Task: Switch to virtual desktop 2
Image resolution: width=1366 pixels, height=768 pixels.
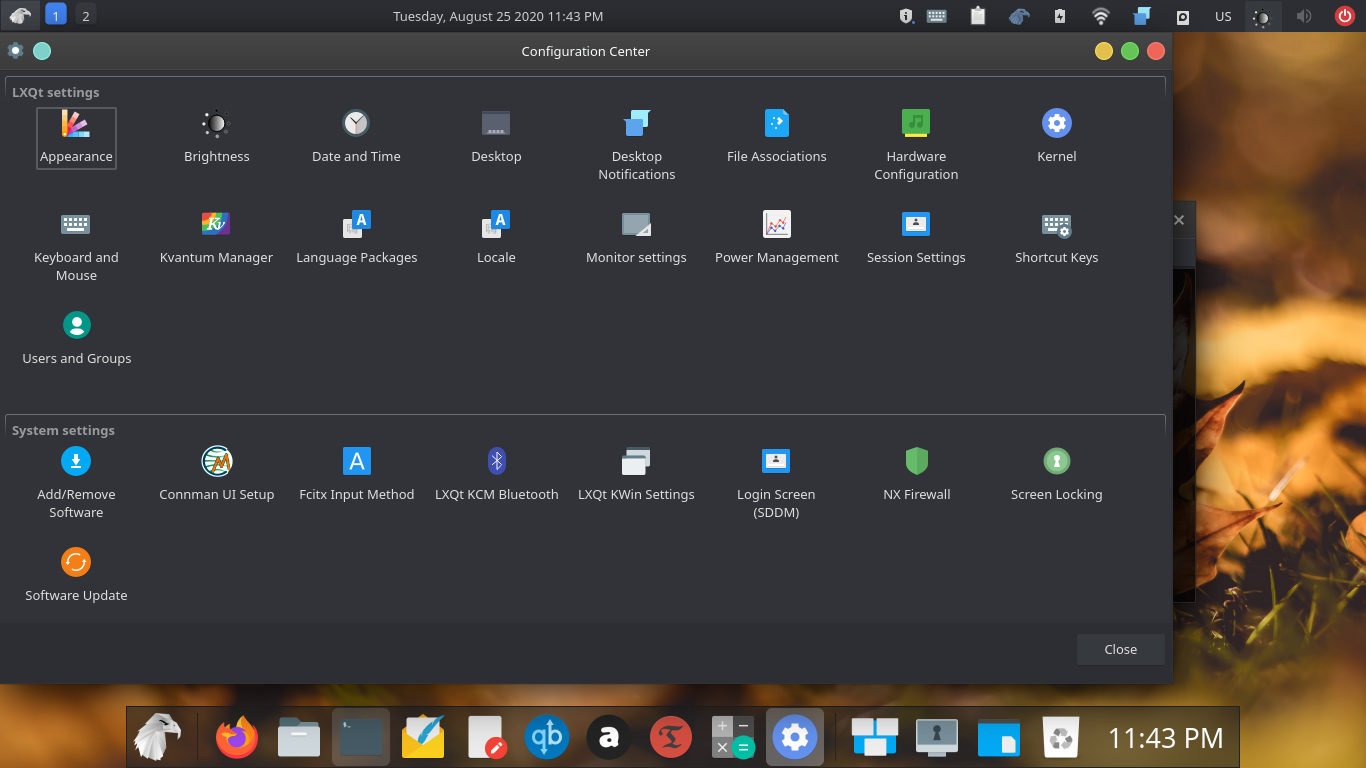Action: [86, 15]
